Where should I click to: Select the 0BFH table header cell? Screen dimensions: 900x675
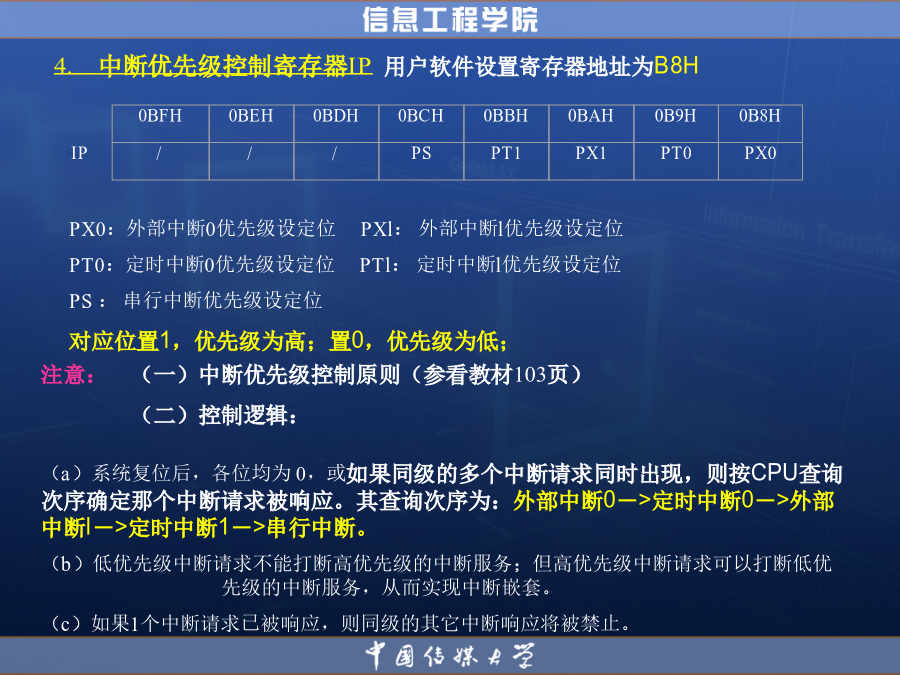tap(160, 117)
